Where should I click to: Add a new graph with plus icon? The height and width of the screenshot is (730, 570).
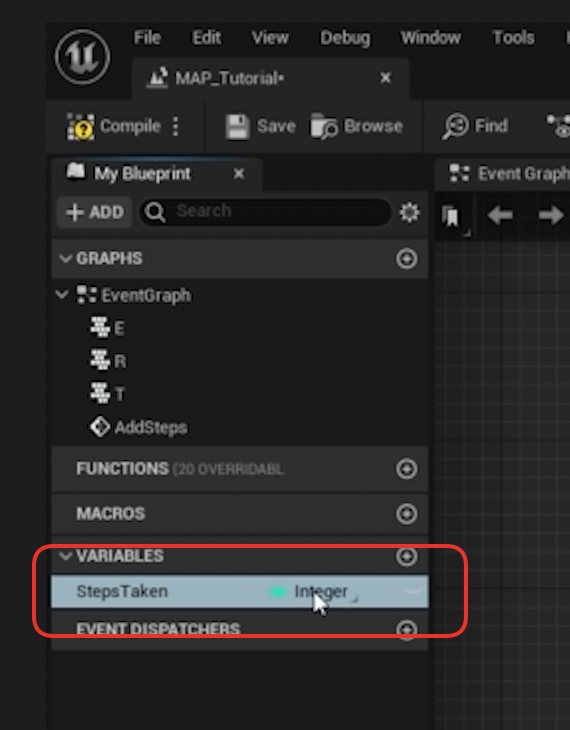click(x=407, y=258)
